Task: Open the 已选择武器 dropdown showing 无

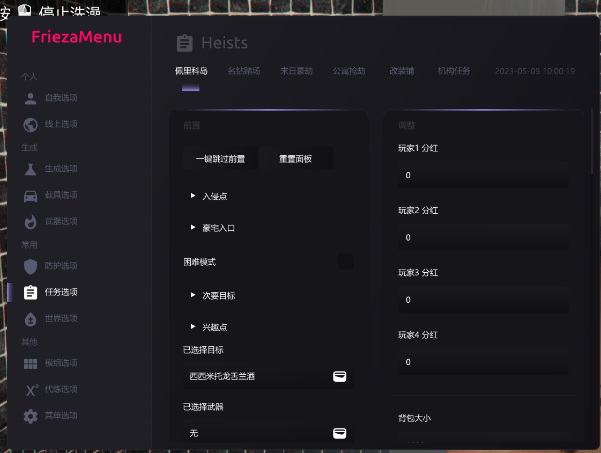Action: tap(268, 433)
